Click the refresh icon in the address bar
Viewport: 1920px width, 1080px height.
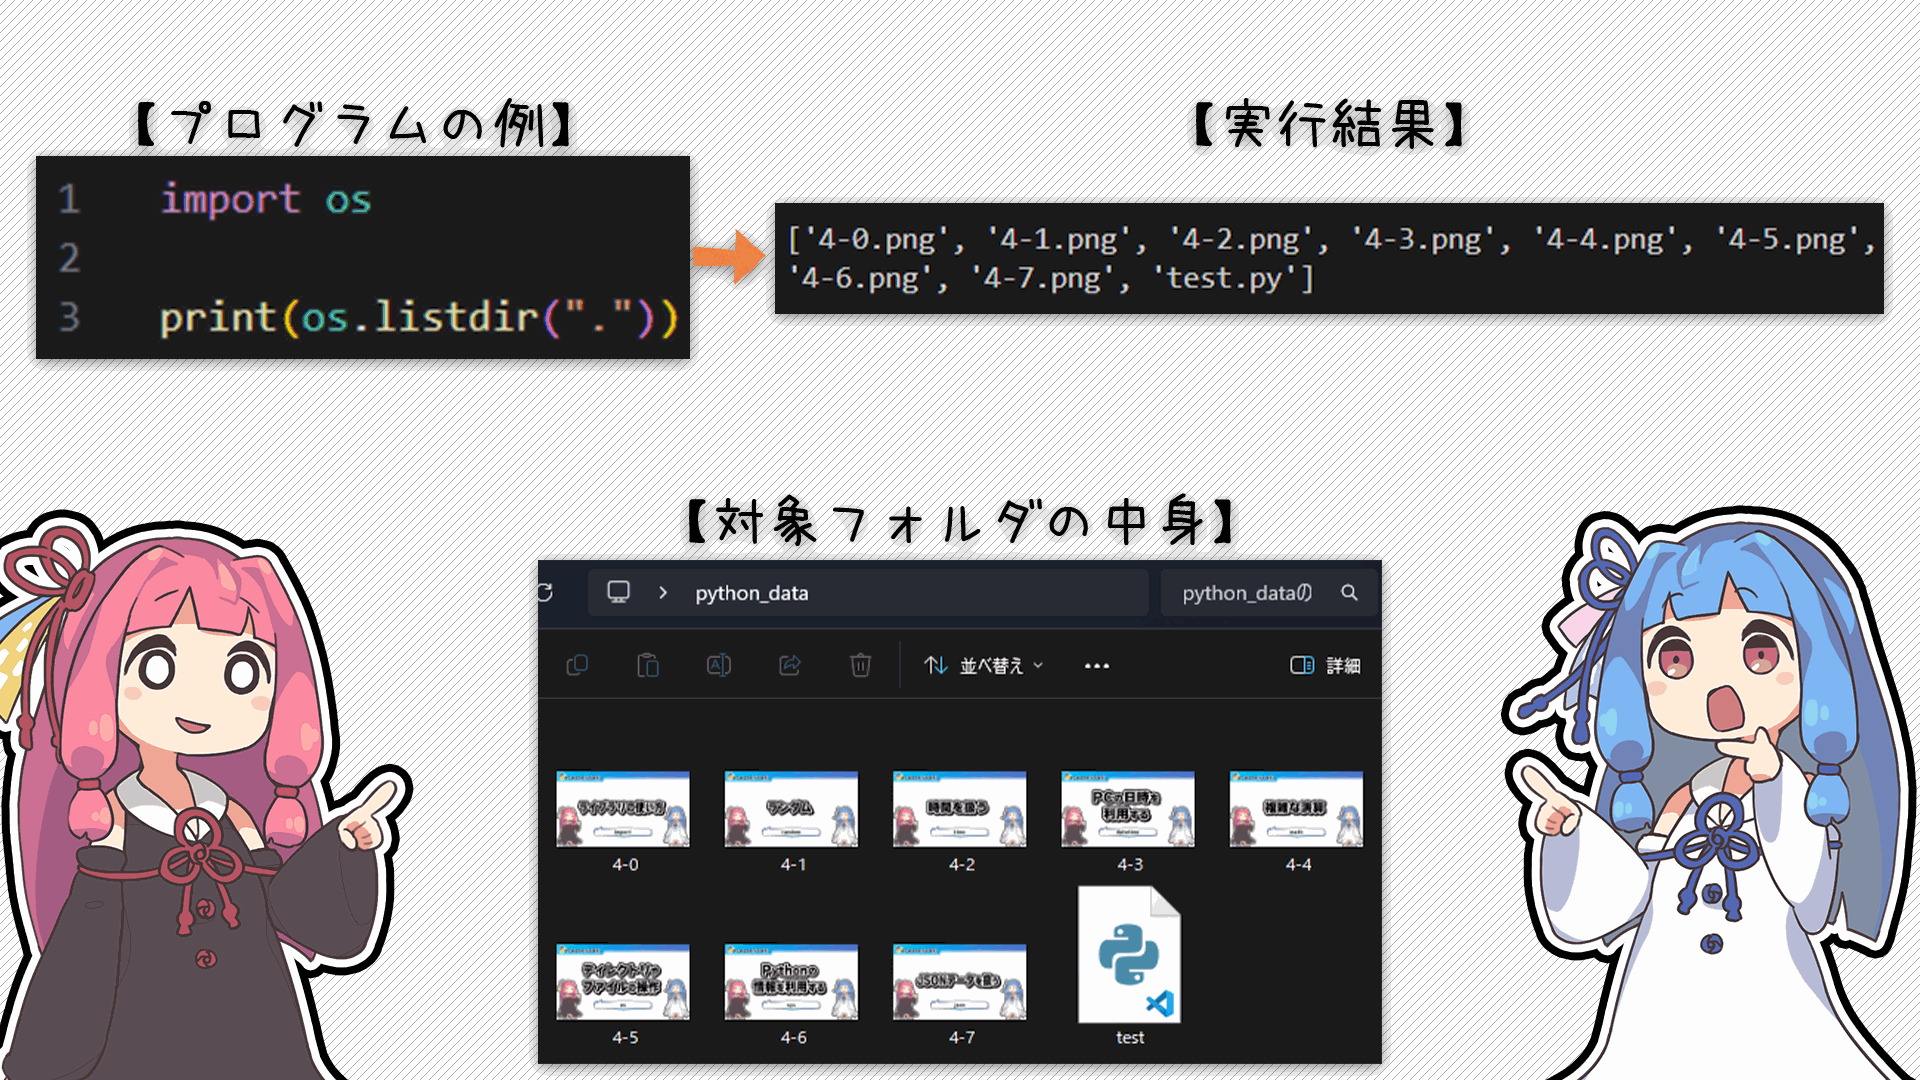[546, 592]
